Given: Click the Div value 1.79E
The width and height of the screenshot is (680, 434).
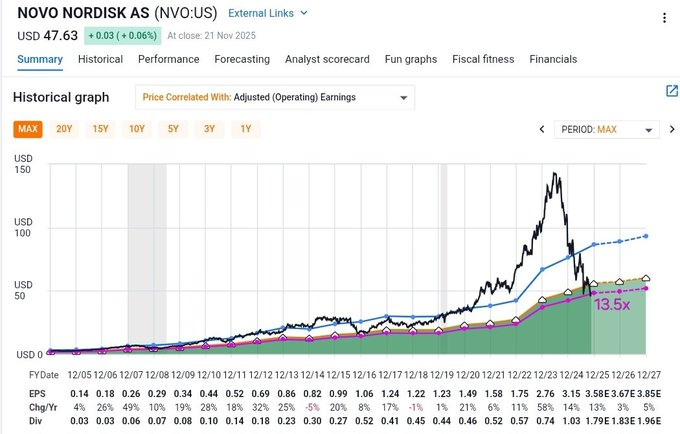Looking at the screenshot, I should point(597,421).
